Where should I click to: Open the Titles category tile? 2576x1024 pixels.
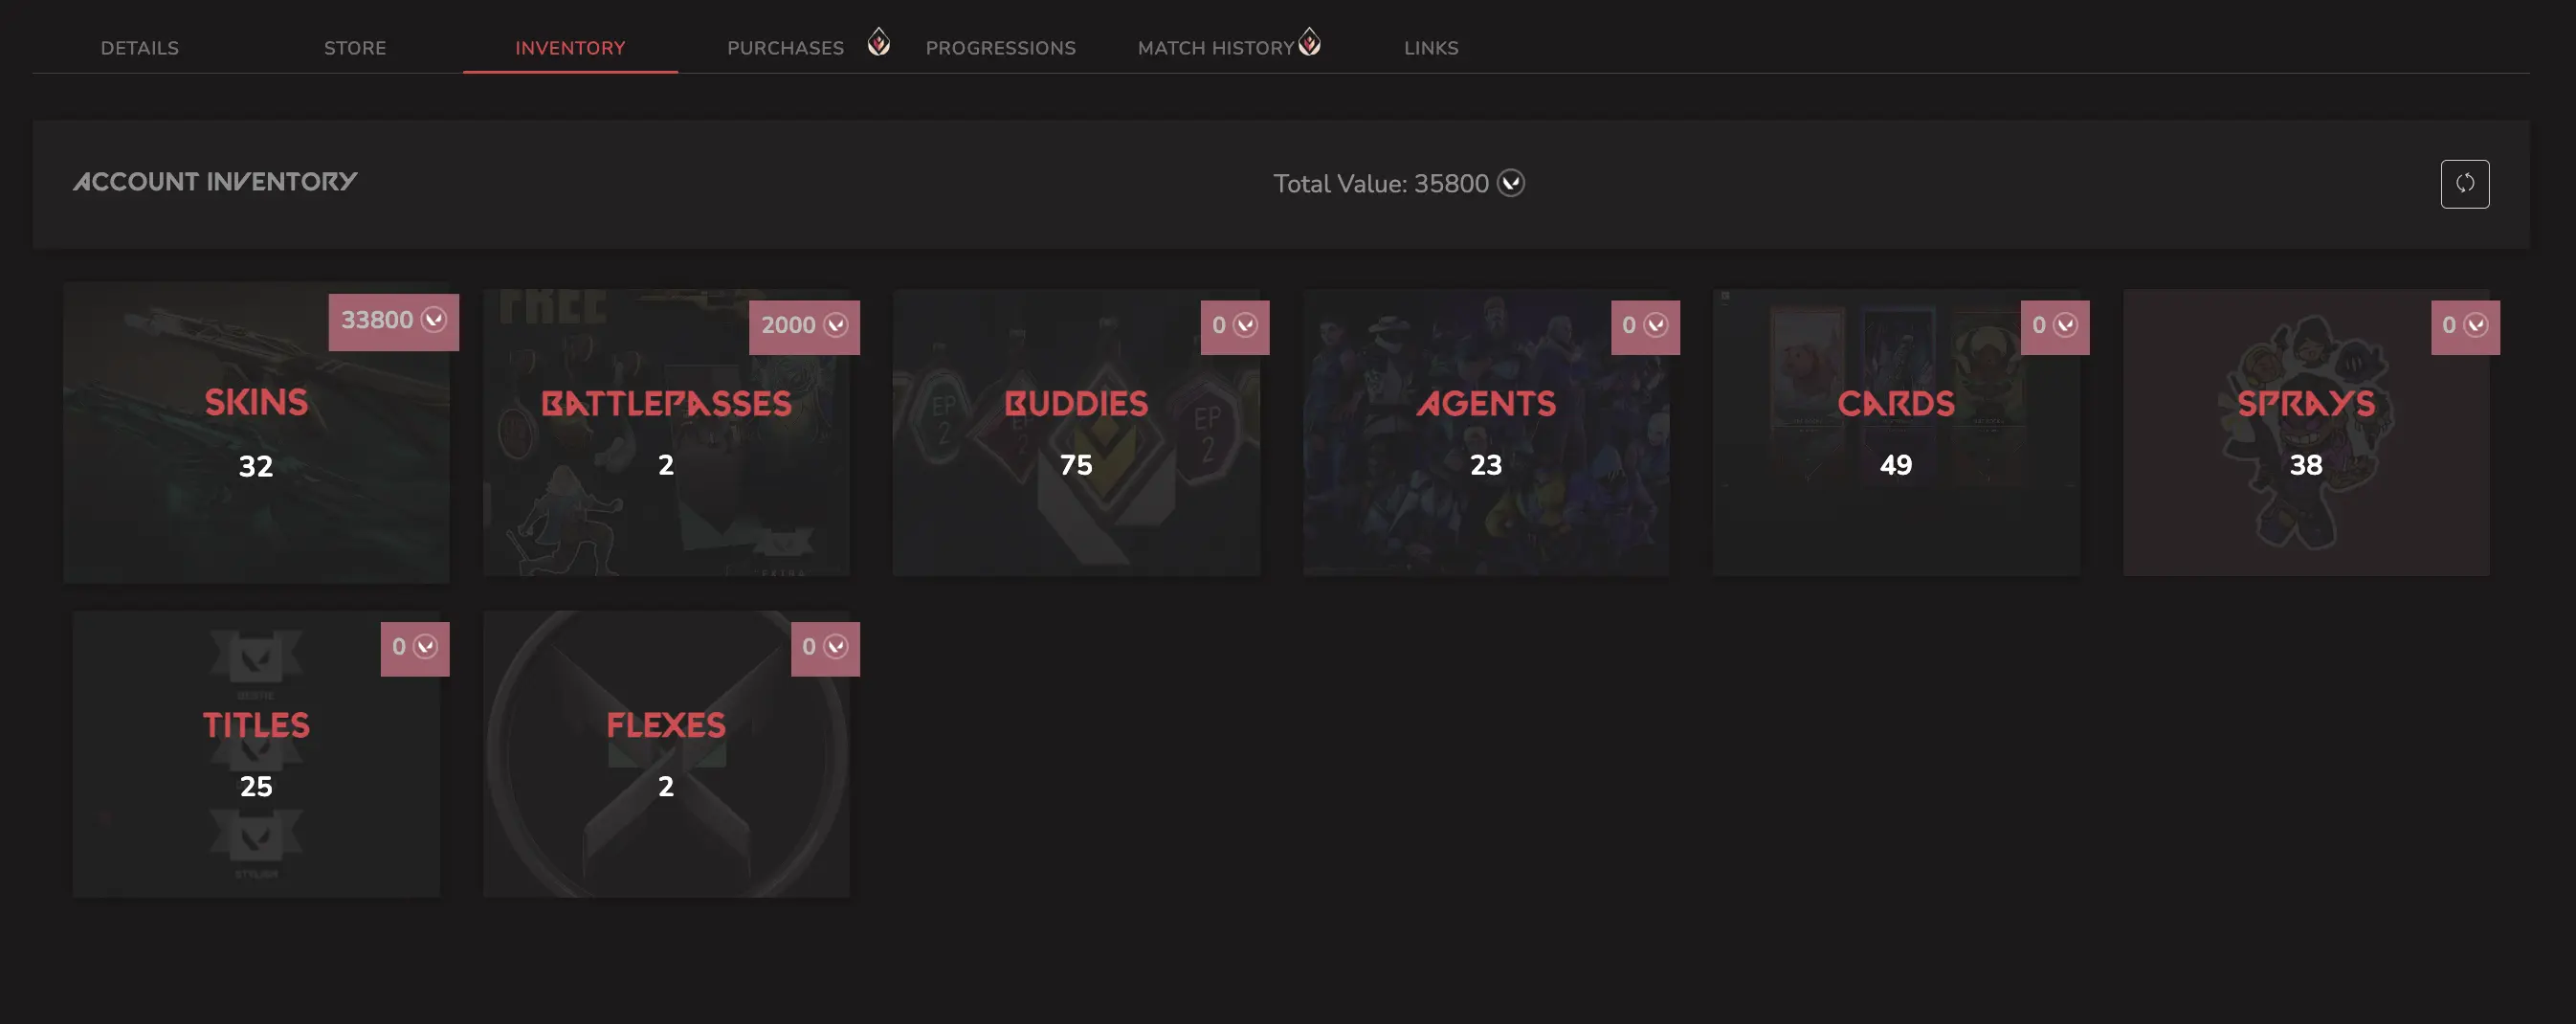click(256, 754)
